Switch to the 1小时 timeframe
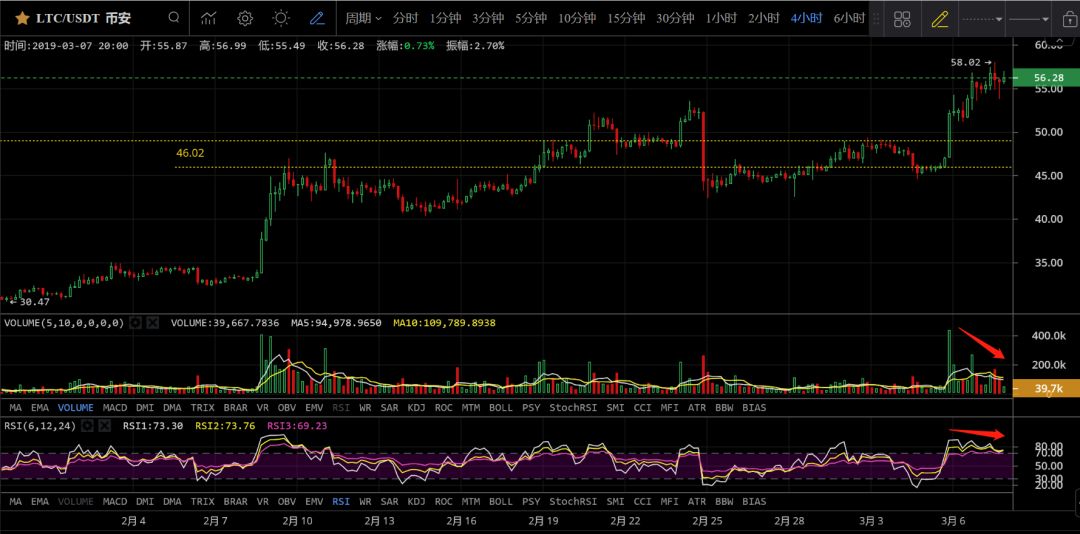The height and width of the screenshot is (534, 1080). (720, 19)
